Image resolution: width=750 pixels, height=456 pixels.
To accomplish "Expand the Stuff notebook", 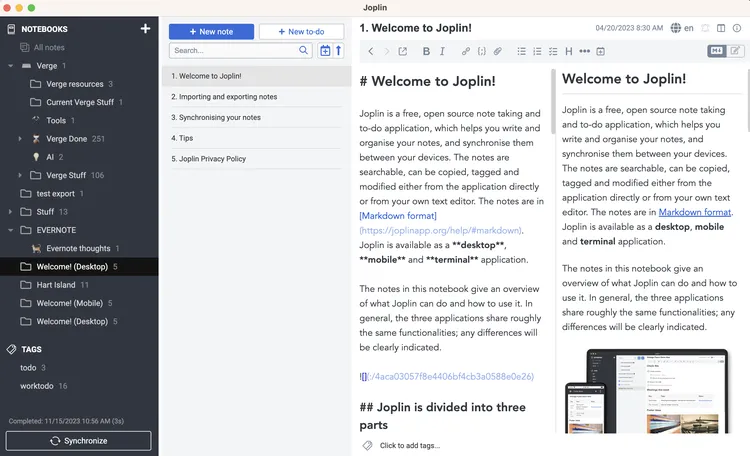I will click(x=10, y=212).
